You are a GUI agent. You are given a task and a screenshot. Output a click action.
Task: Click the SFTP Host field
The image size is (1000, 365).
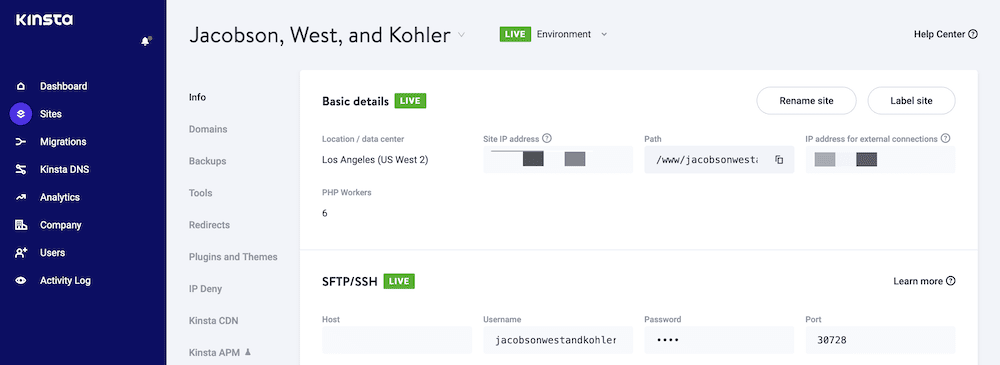pos(397,340)
